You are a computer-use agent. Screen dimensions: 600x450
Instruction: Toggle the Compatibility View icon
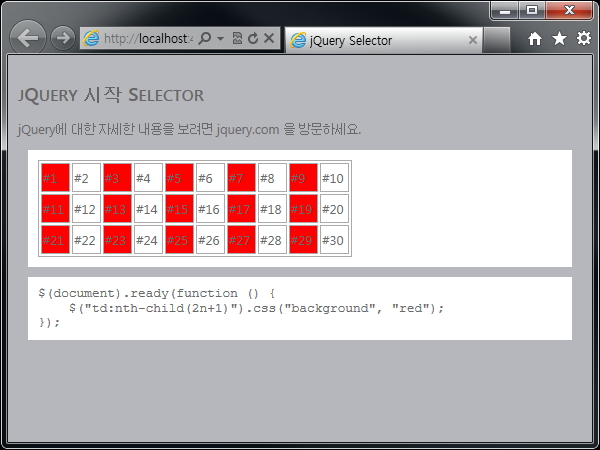coord(237,38)
